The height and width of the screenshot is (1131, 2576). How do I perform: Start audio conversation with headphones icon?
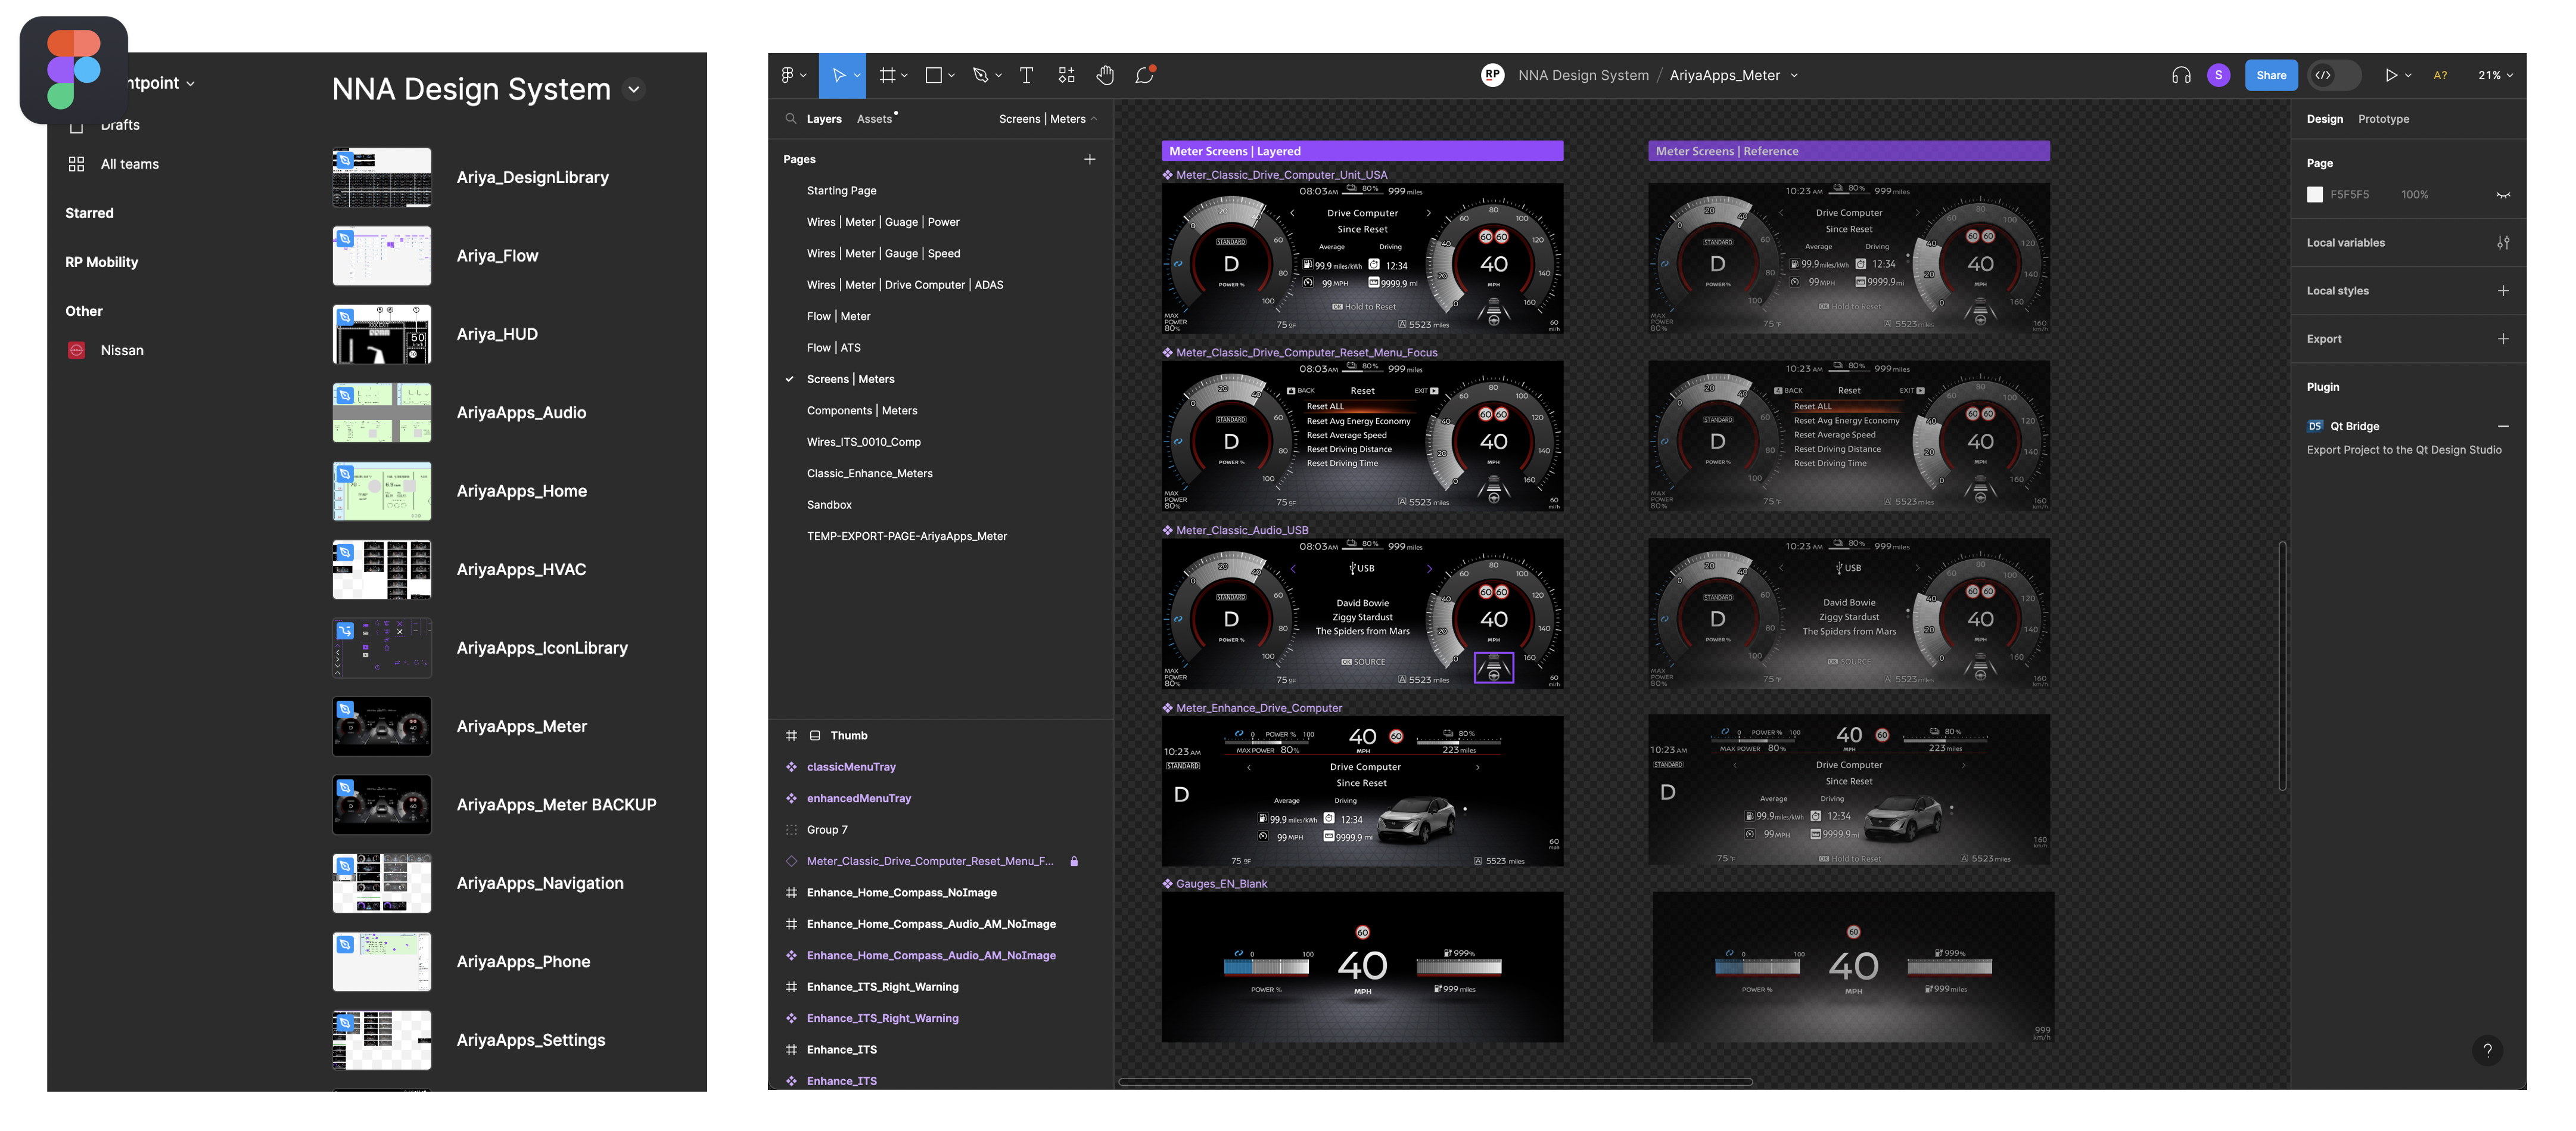point(2181,75)
